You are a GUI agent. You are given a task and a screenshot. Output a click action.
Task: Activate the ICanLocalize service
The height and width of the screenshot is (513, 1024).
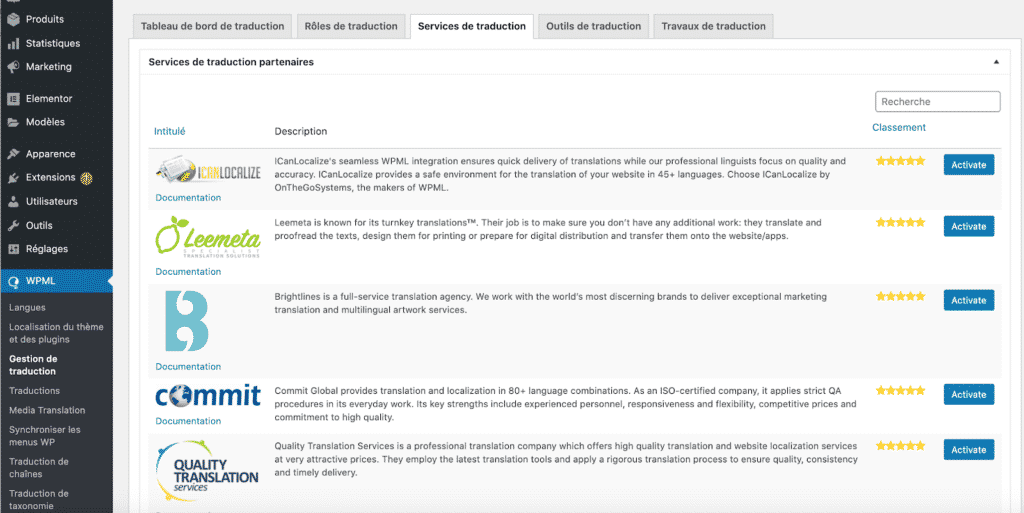[968, 164]
